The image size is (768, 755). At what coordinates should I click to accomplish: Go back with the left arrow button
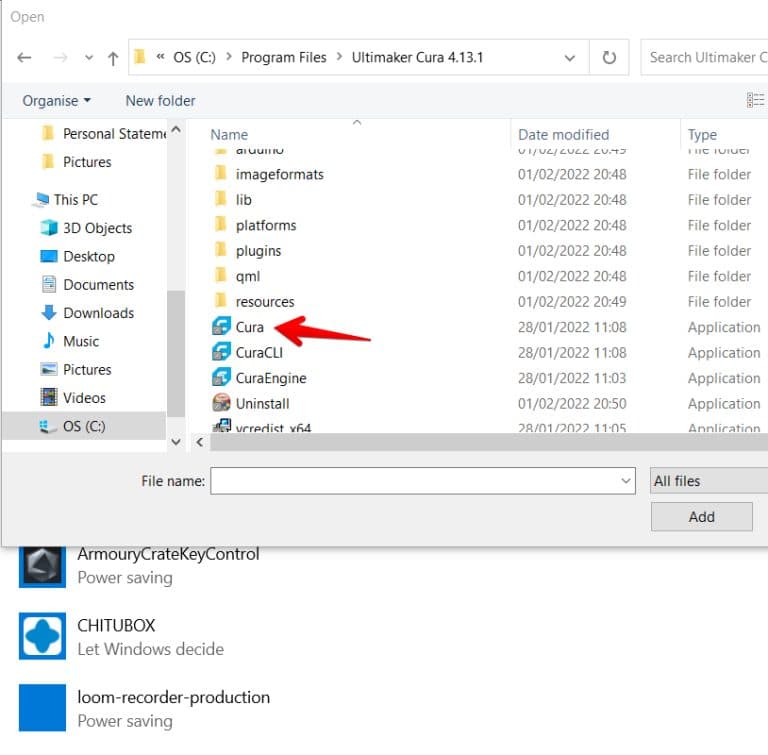point(24,58)
